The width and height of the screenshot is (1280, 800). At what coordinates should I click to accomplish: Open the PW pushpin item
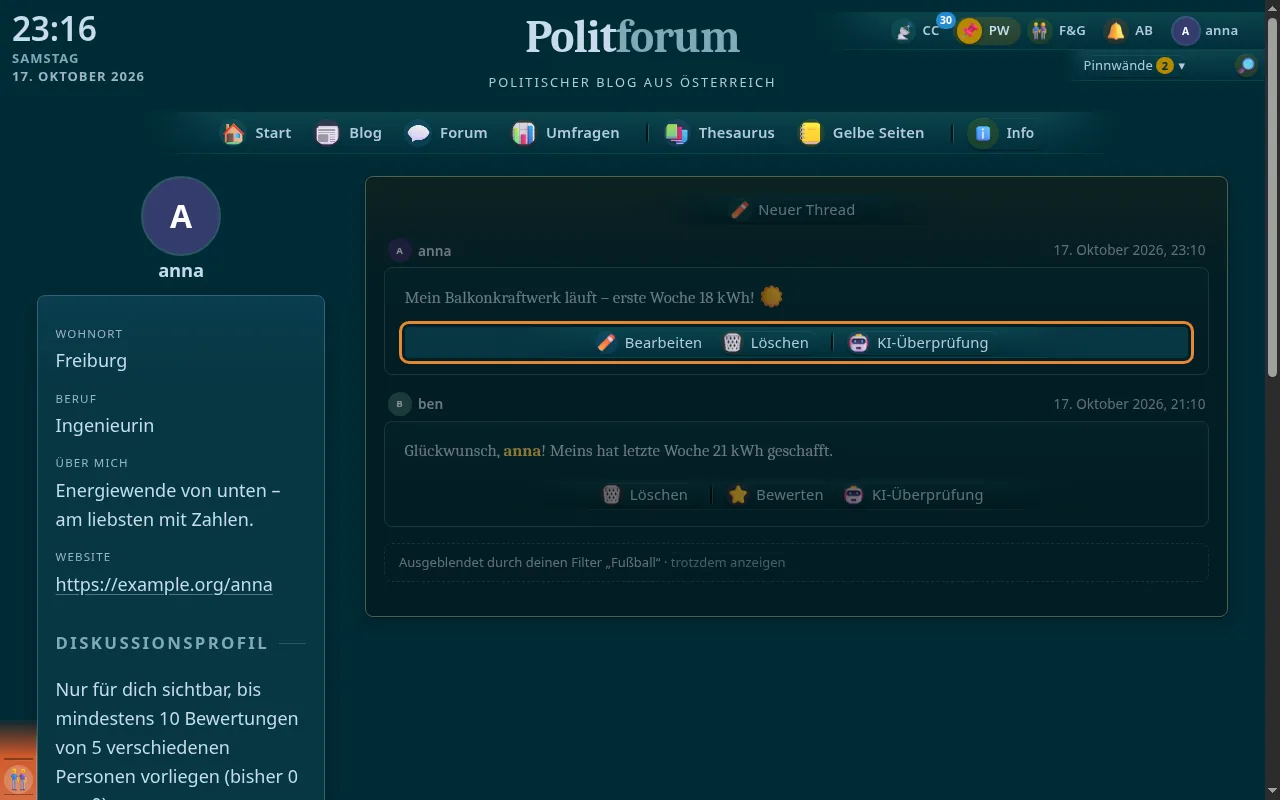[x=986, y=31]
